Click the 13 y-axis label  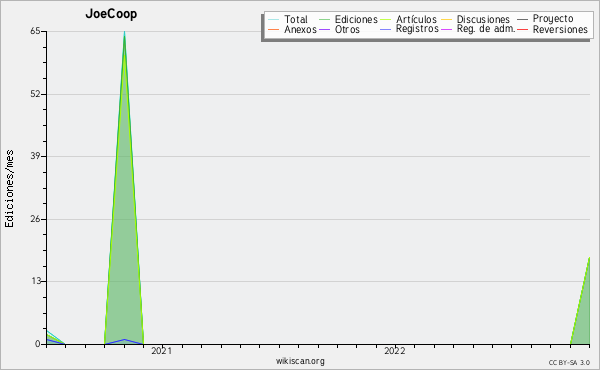tap(35, 281)
